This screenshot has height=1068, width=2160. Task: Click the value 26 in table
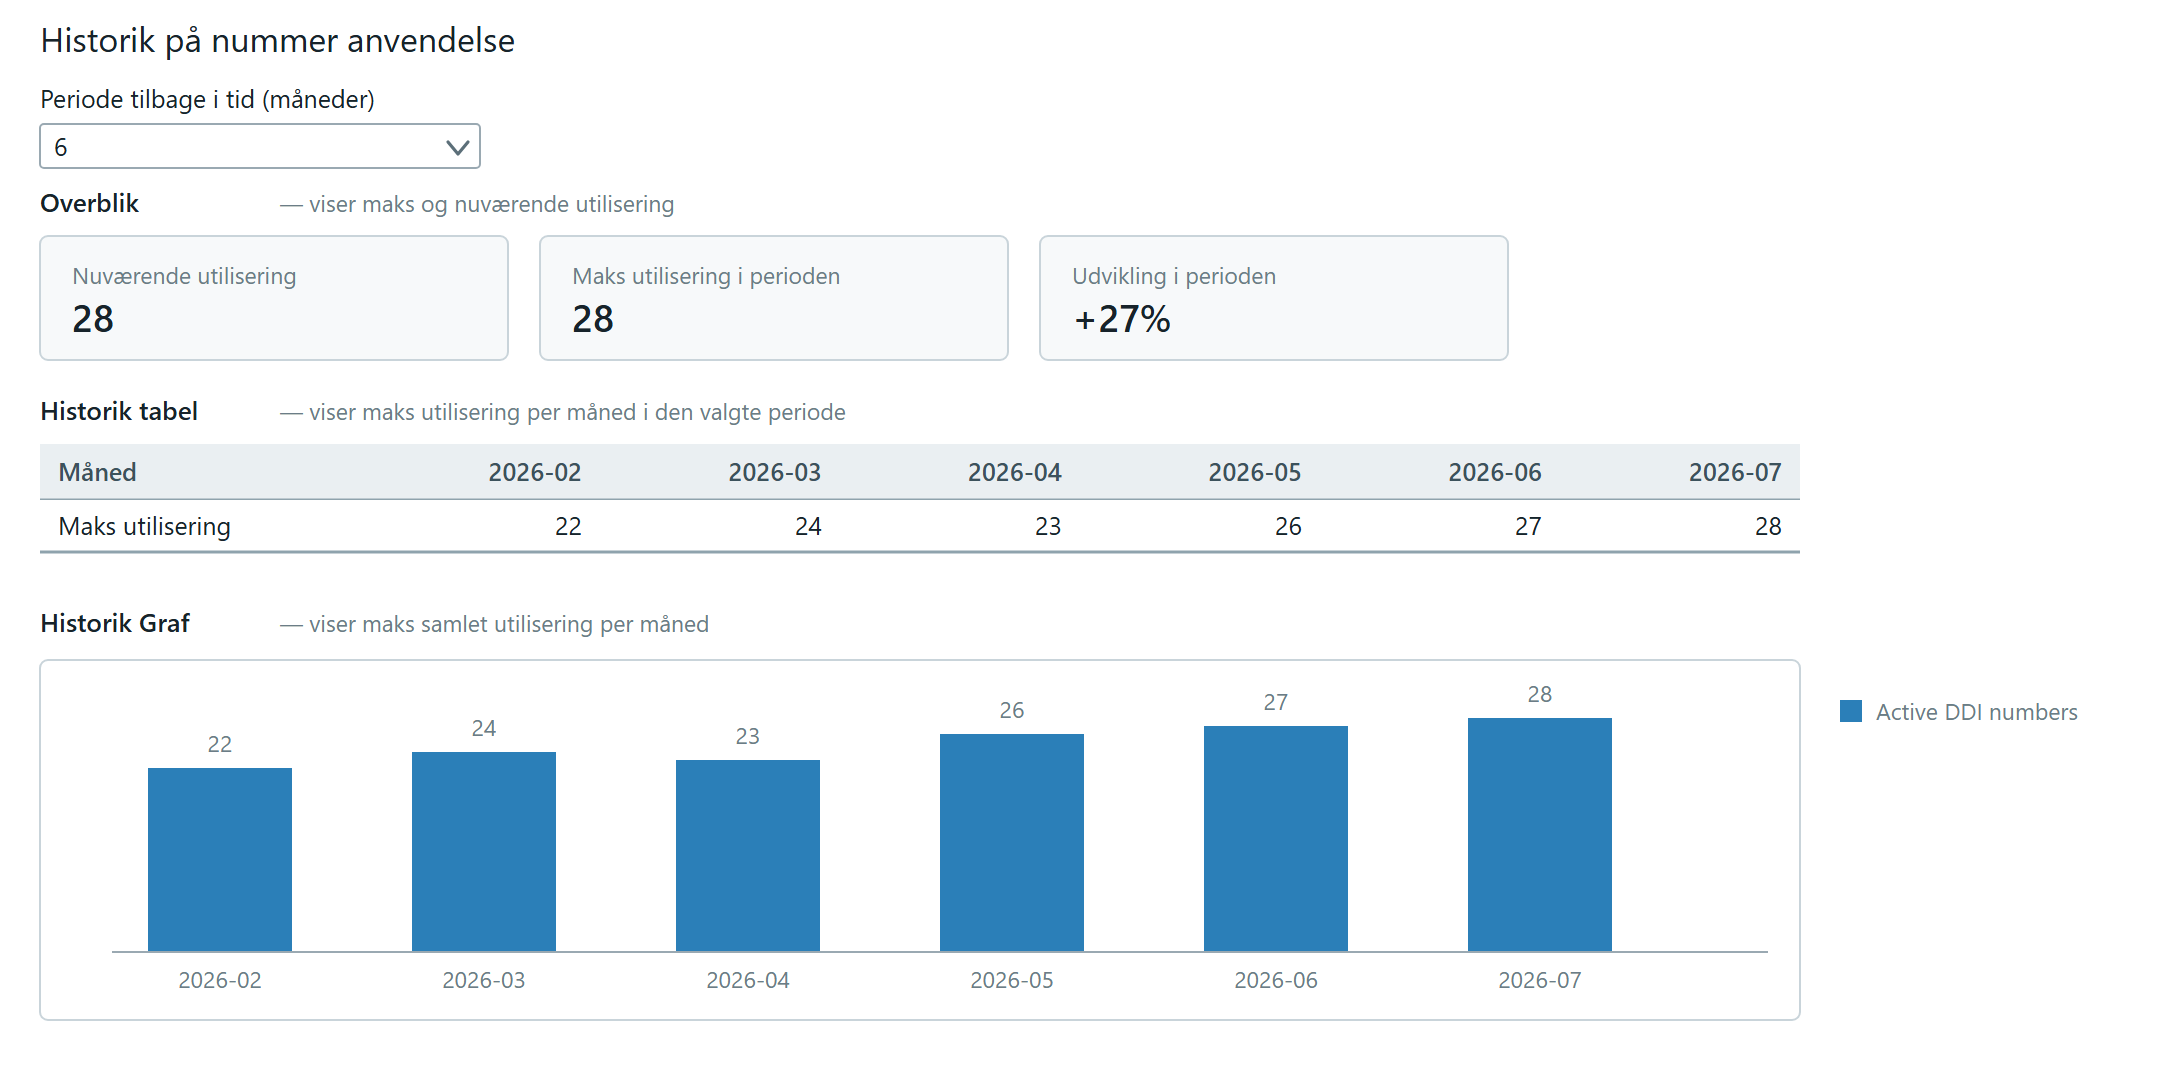tap(1288, 526)
